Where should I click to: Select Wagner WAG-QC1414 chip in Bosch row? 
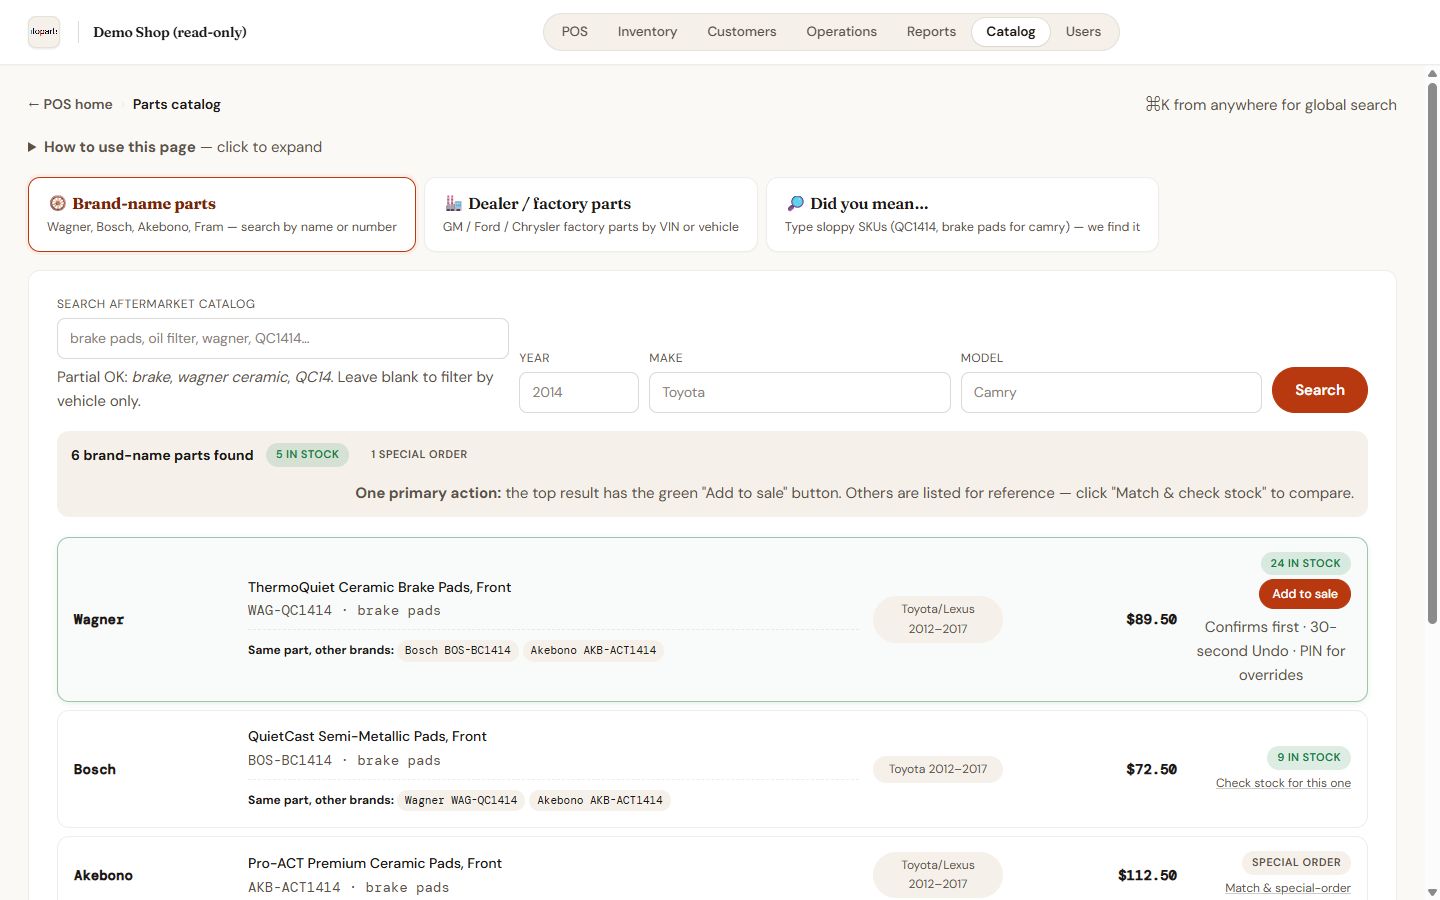click(x=461, y=800)
